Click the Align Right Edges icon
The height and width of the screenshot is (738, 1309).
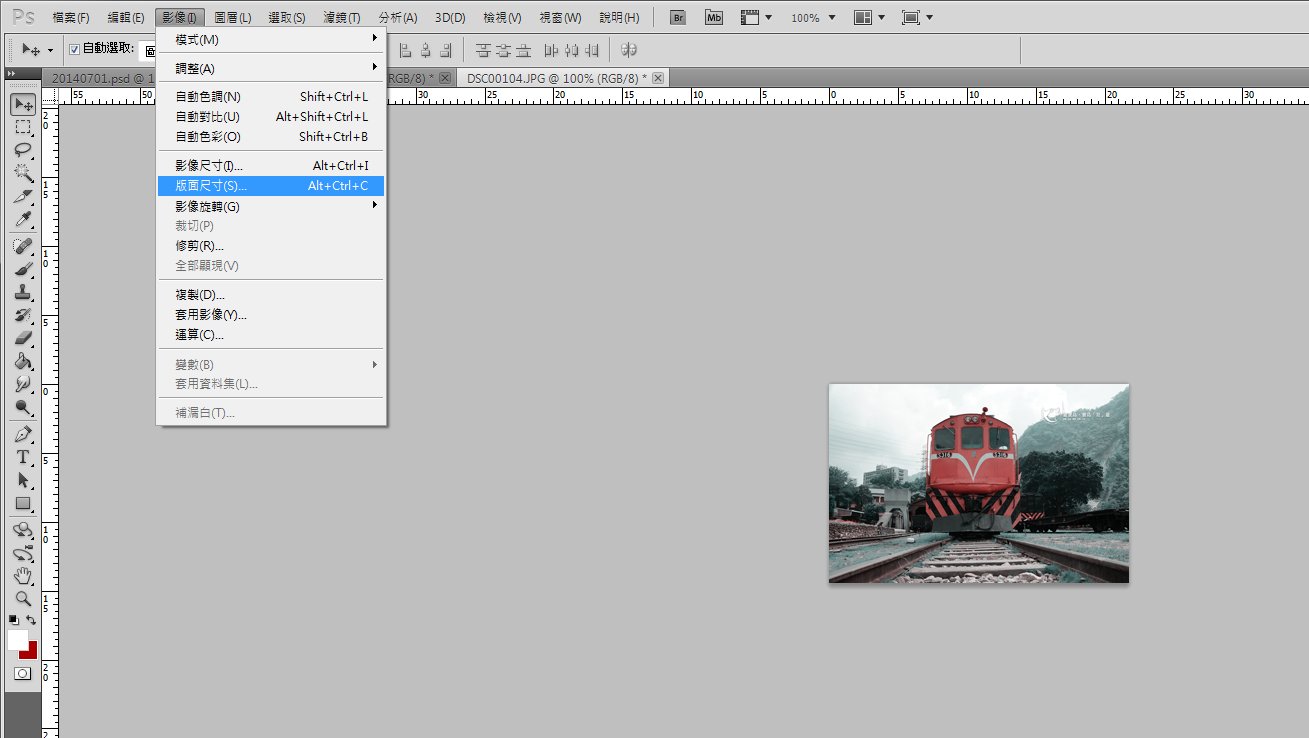445,50
